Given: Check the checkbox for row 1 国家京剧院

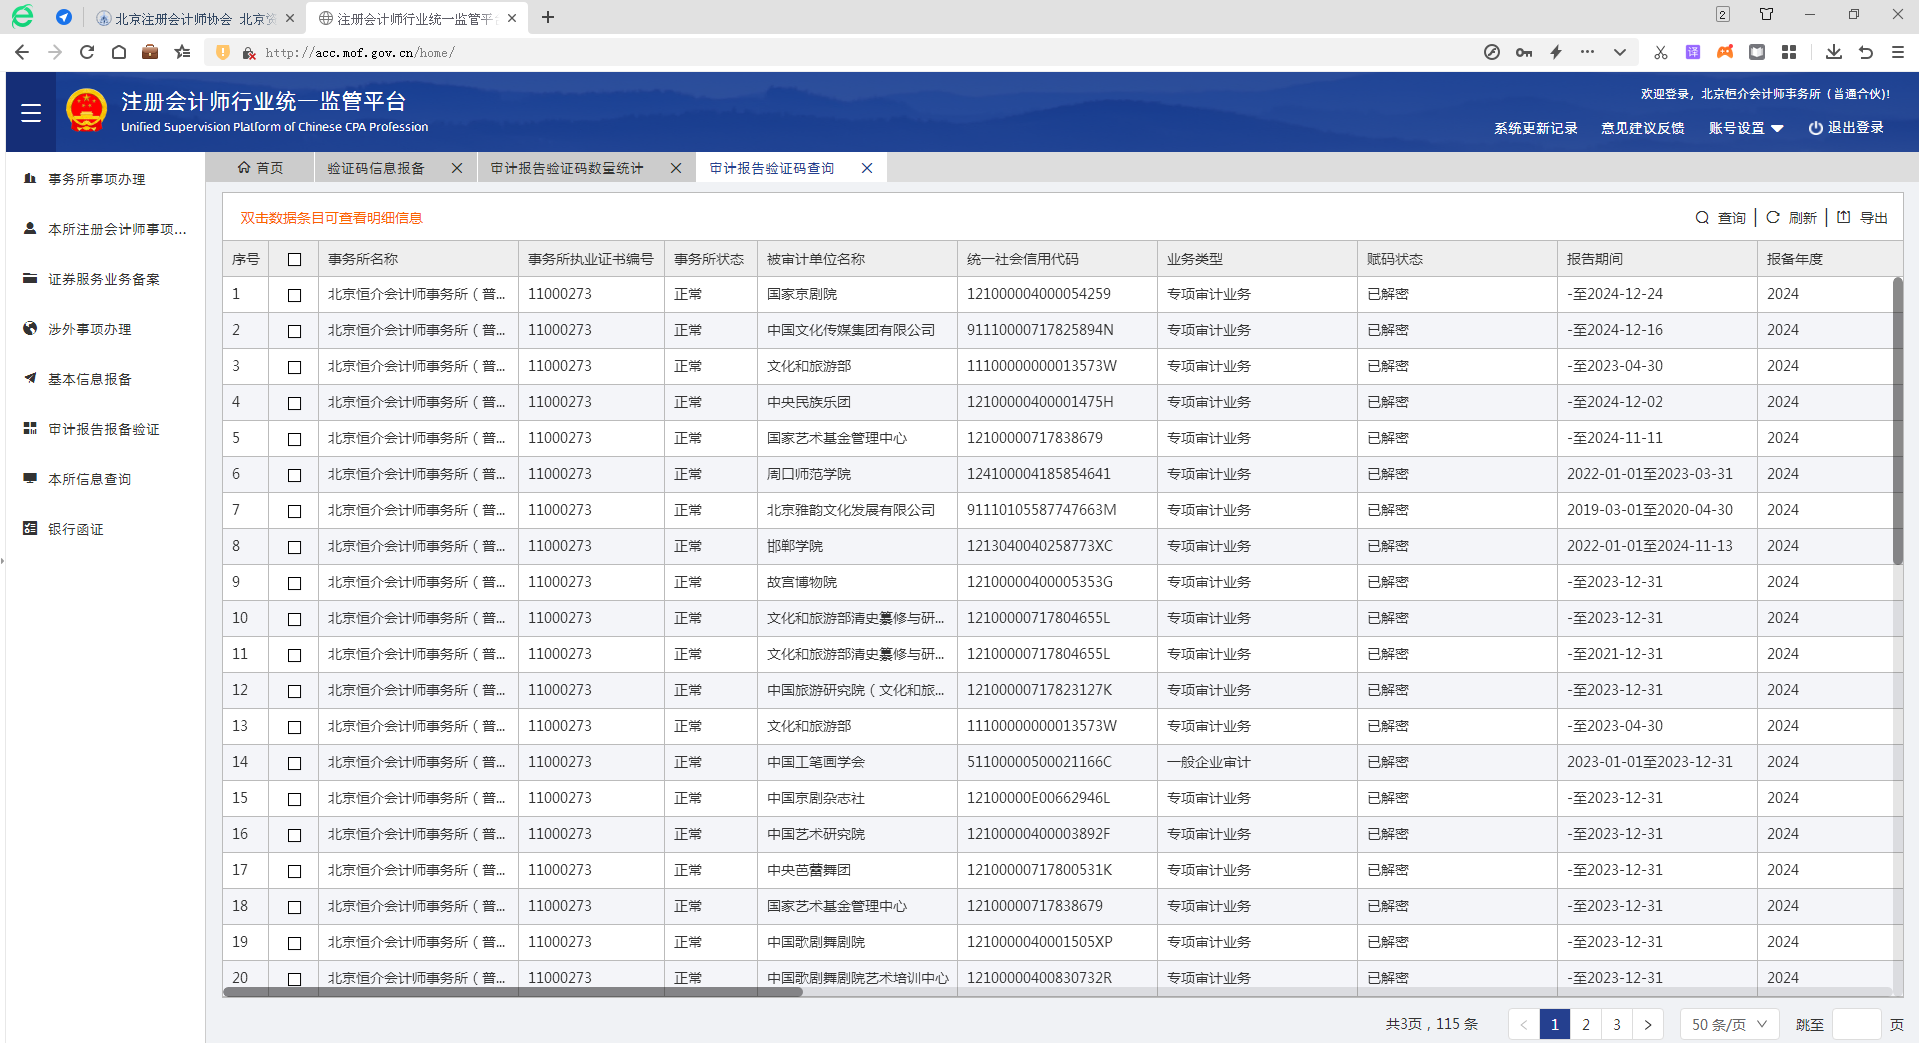Looking at the screenshot, I should coord(294,295).
